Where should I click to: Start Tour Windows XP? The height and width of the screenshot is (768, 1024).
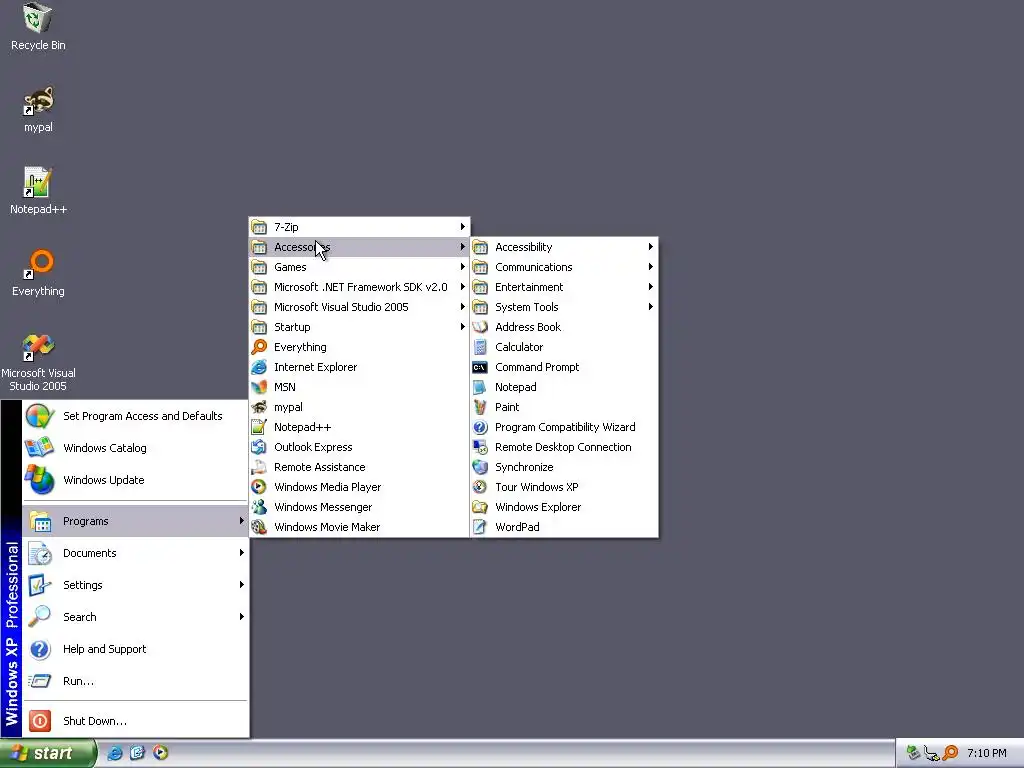[564, 487]
